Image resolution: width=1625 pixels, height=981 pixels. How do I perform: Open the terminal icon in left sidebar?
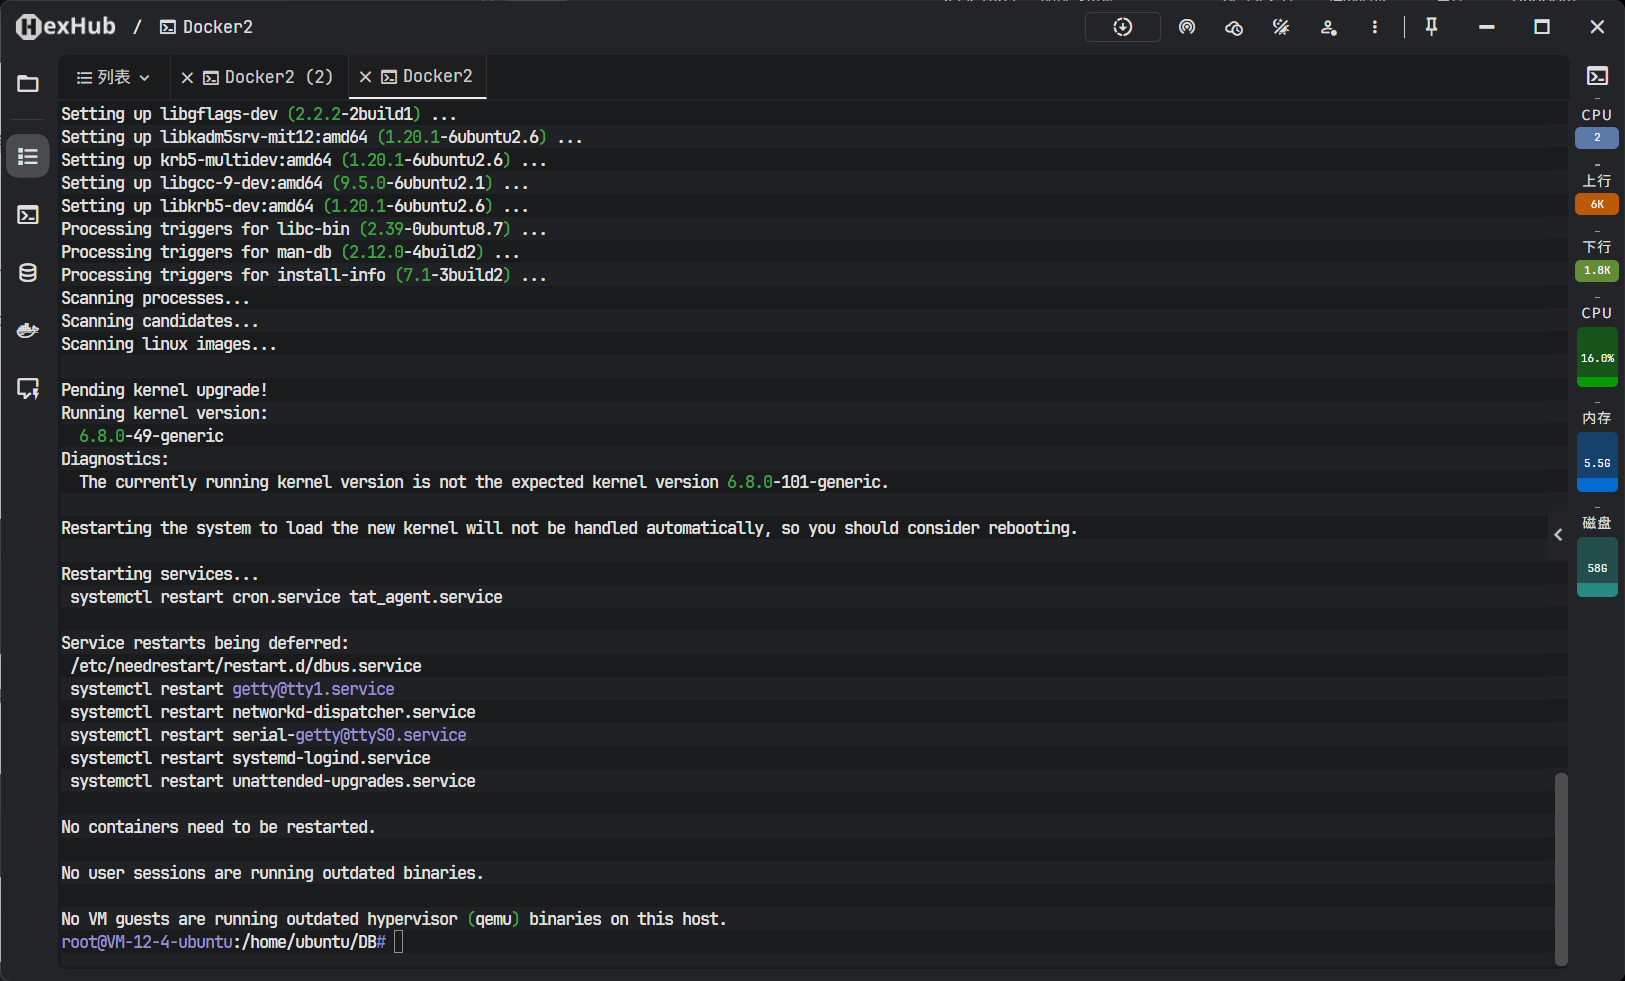(x=28, y=215)
